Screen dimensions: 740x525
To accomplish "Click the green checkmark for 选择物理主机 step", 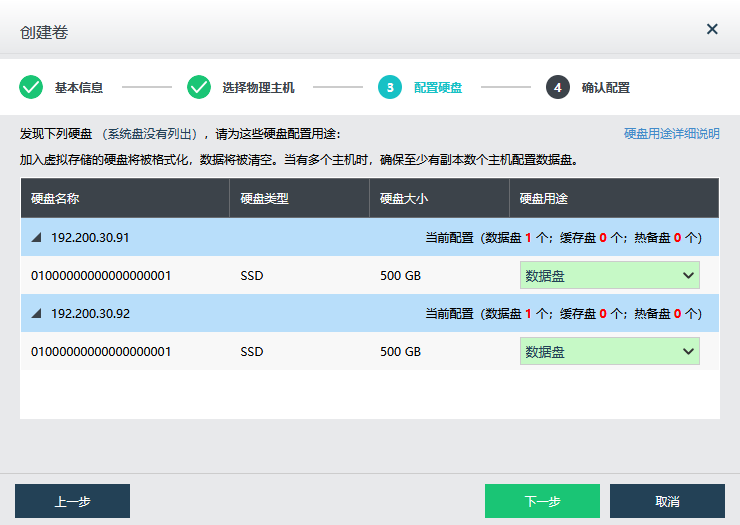I will [199, 87].
